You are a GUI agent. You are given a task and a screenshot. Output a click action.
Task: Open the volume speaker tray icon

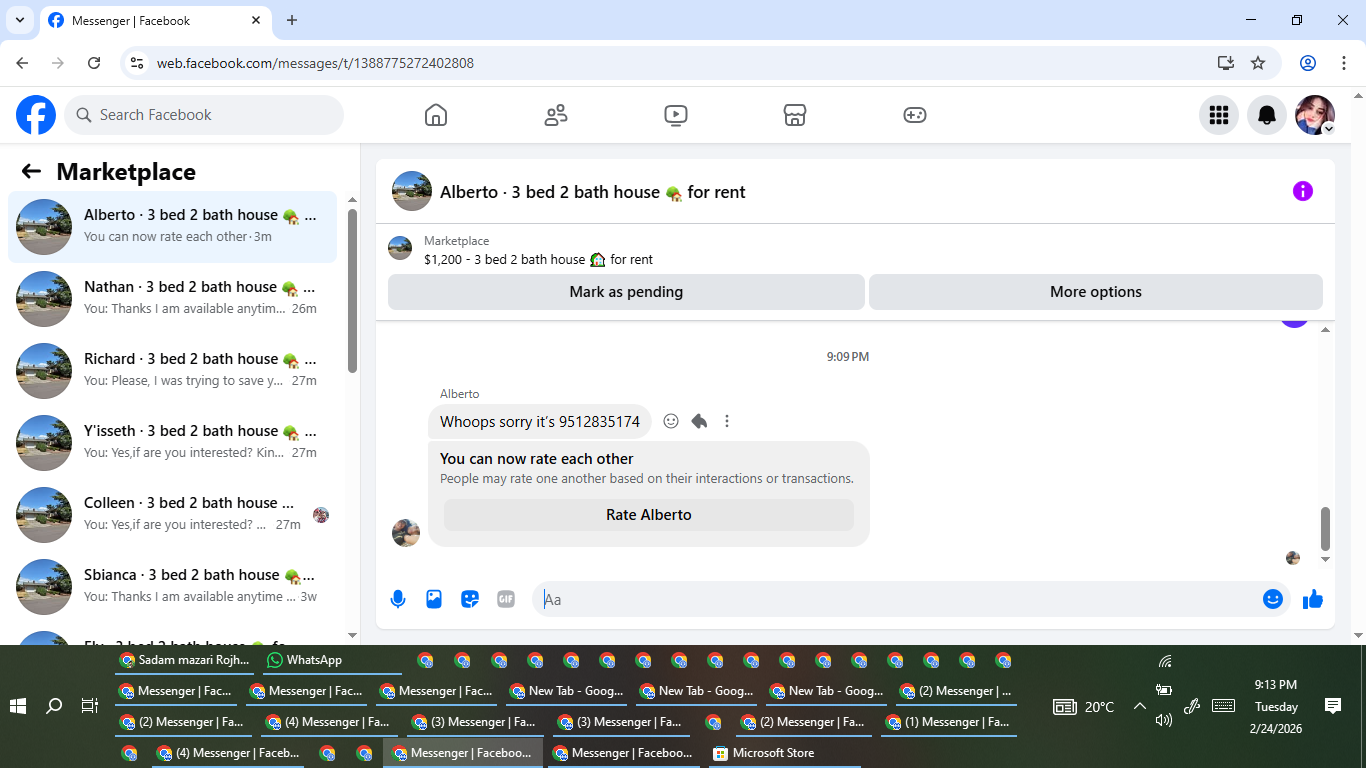[x=1163, y=720]
